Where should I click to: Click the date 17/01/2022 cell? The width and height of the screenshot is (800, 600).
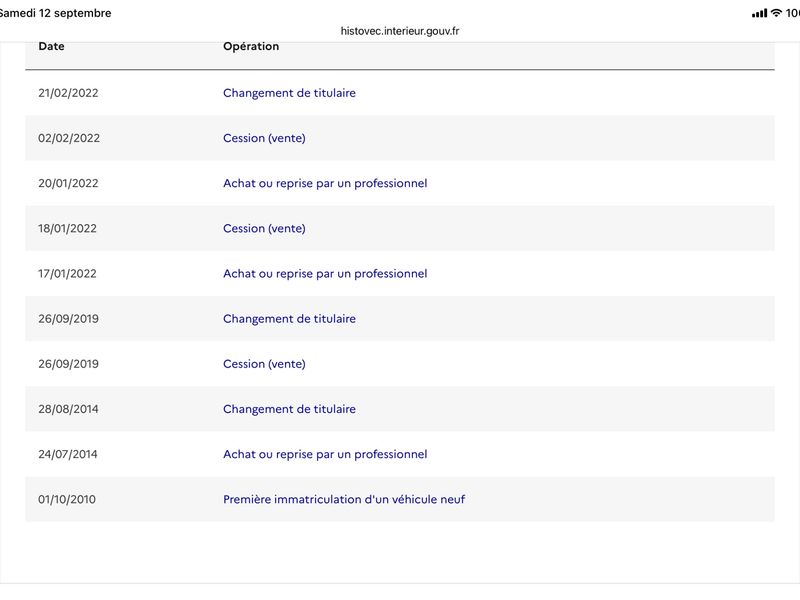(x=67, y=273)
